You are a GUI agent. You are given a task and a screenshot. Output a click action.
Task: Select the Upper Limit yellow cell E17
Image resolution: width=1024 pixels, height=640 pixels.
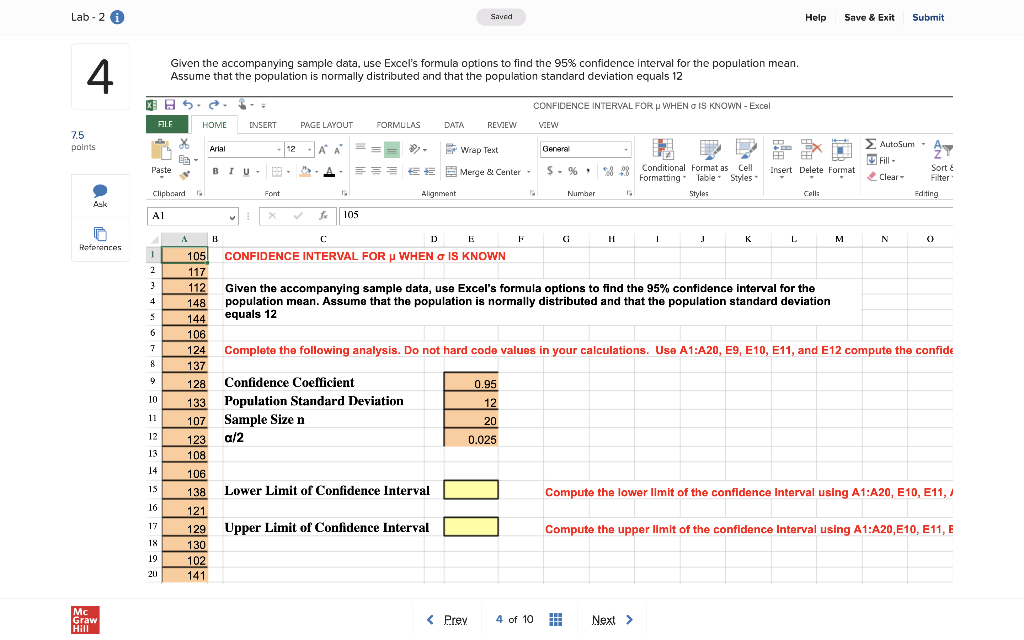(471, 526)
